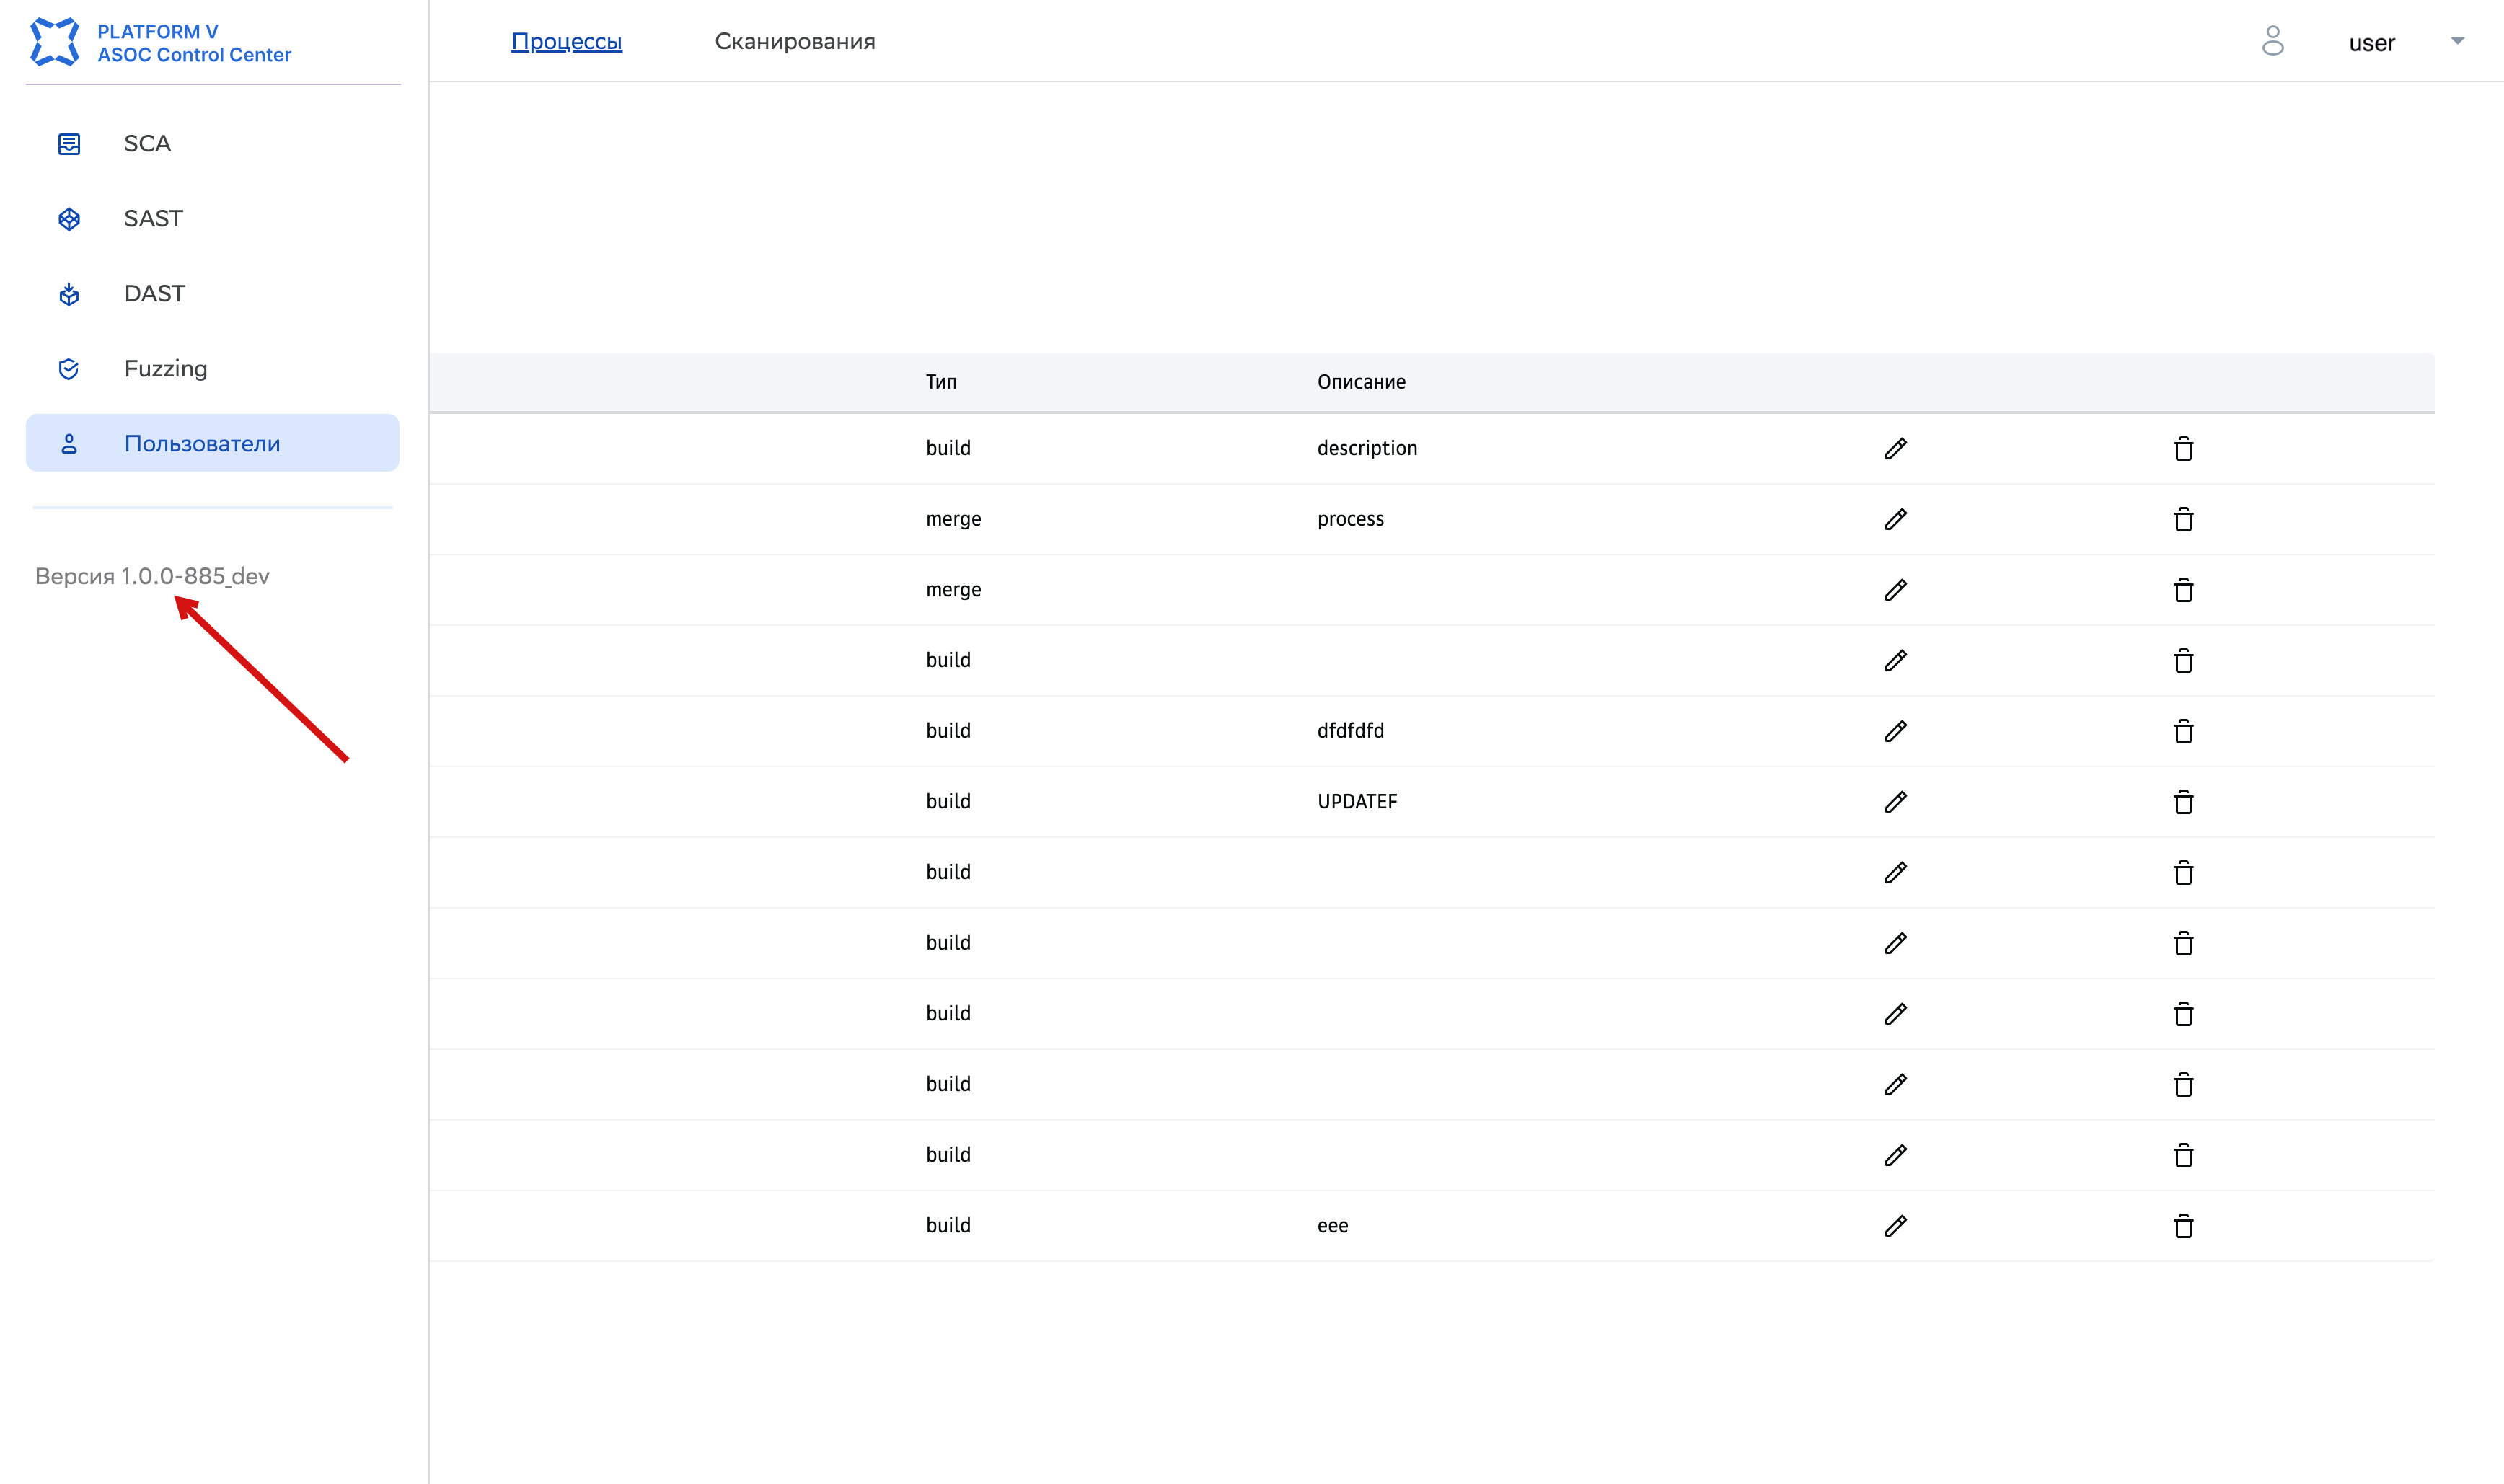
Task: Click the Пользователи person icon
Action: pos(69,444)
